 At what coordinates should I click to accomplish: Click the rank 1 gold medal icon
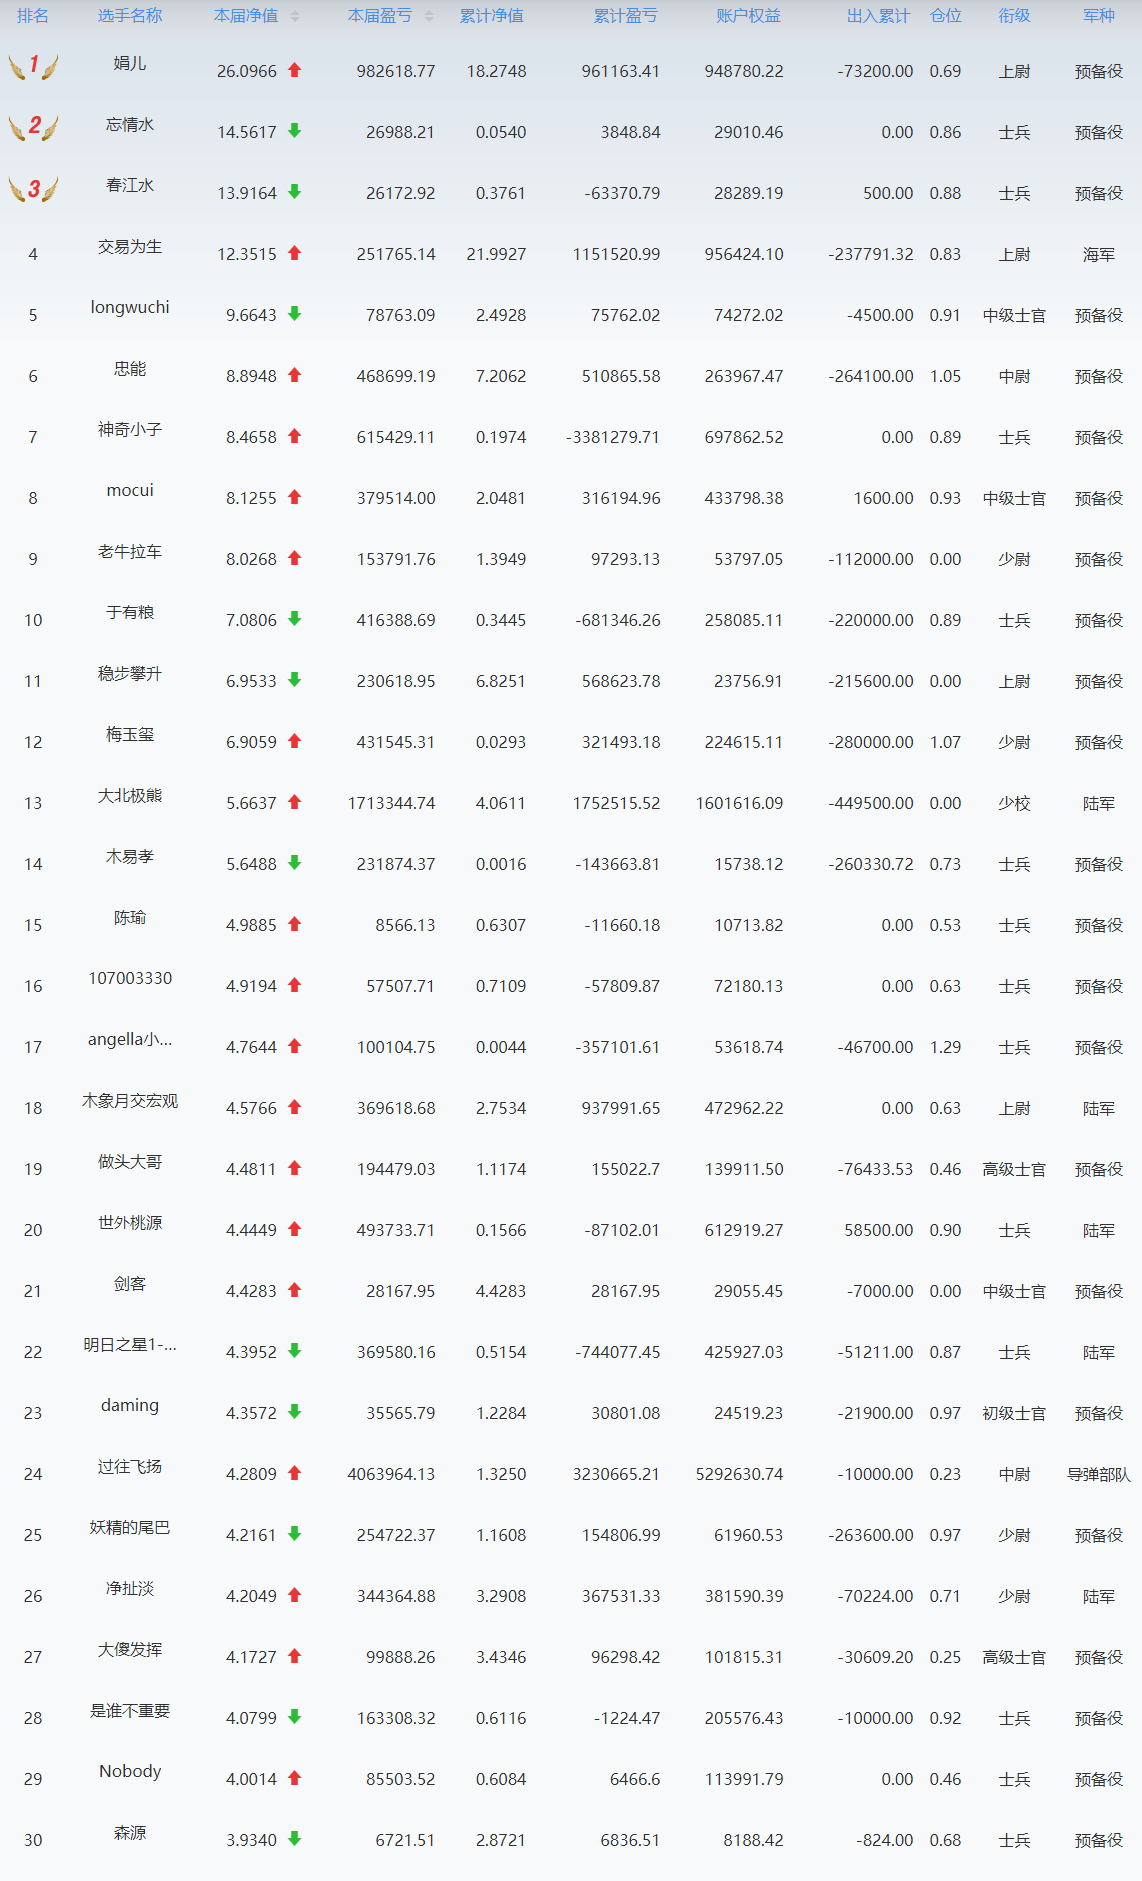tap(33, 66)
